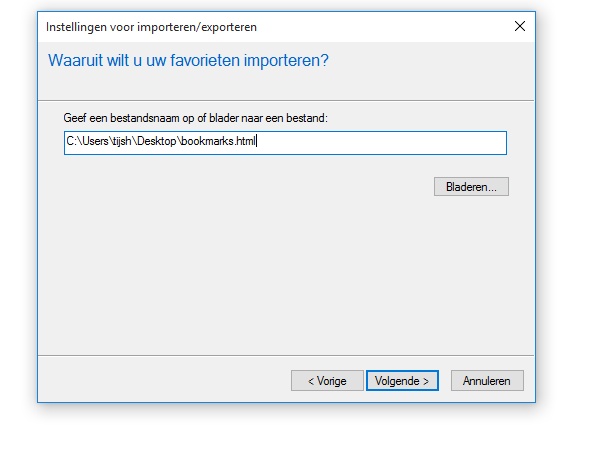The height and width of the screenshot is (449, 592).
Task: Go back with the Vorige button
Action: pyautogui.click(x=327, y=381)
